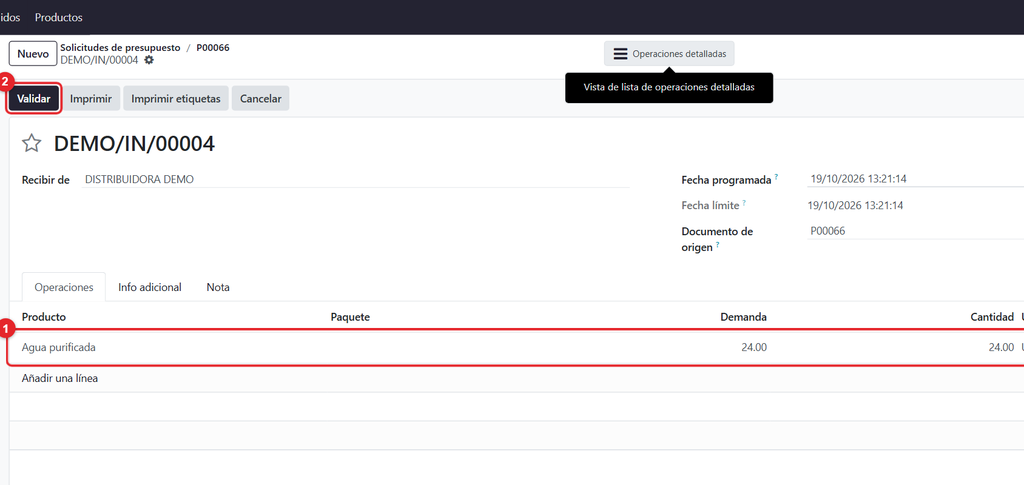Click Imprimir etiquetas button
The height and width of the screenshot is (485, 1024).
(x=176, y=99)
